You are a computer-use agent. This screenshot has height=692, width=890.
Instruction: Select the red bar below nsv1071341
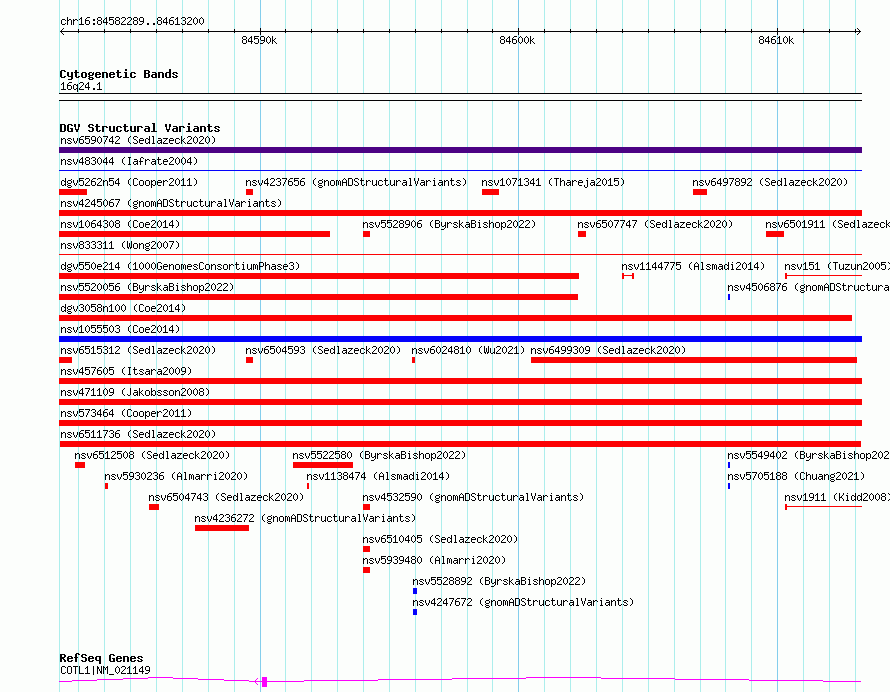[x=490, y=192]
